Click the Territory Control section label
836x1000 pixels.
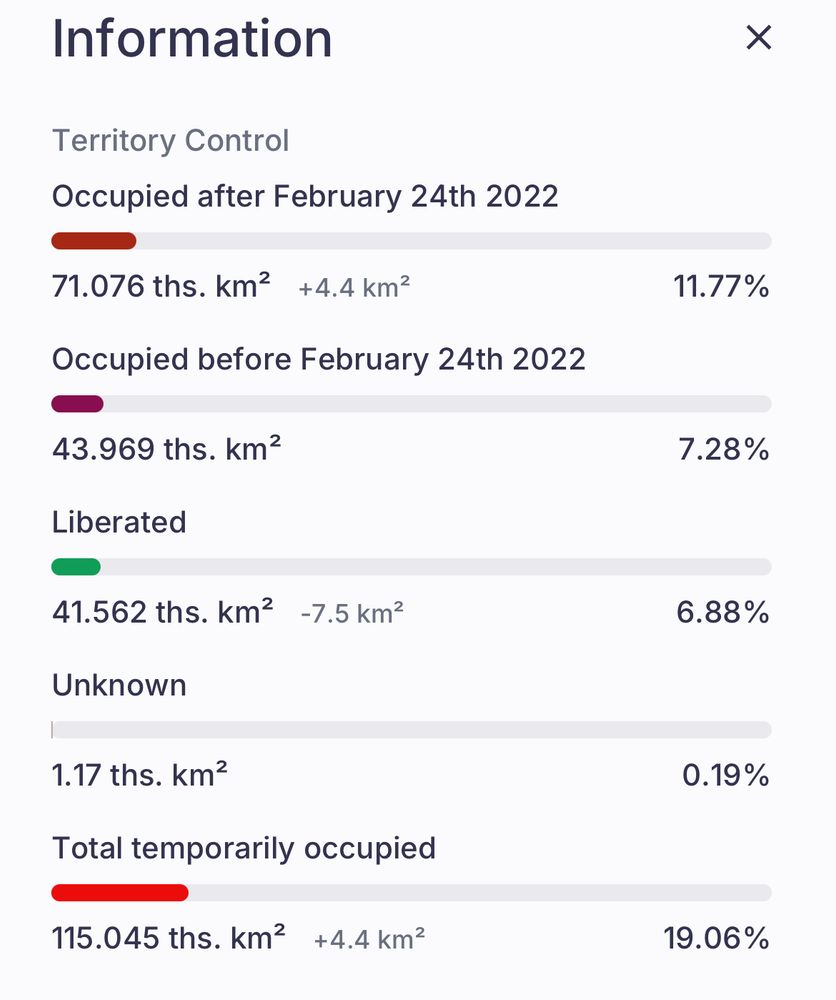tap(170, 141)
